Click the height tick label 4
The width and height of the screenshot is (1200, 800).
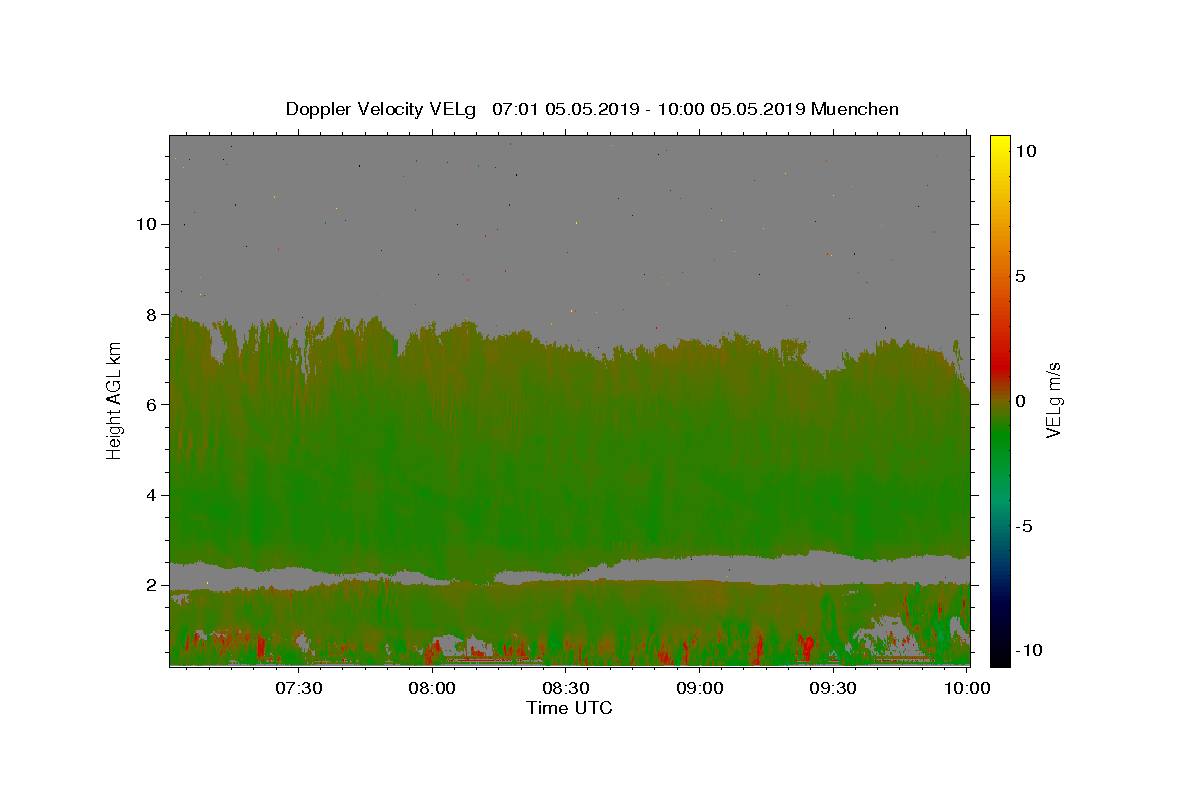(x=151, y=495)
